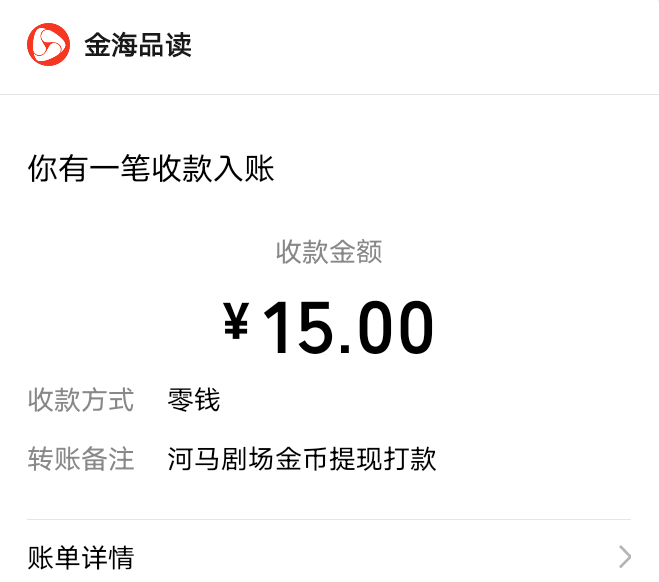
Task: Tap the 金海品读 account name
Action: click(x=138, y=45)
